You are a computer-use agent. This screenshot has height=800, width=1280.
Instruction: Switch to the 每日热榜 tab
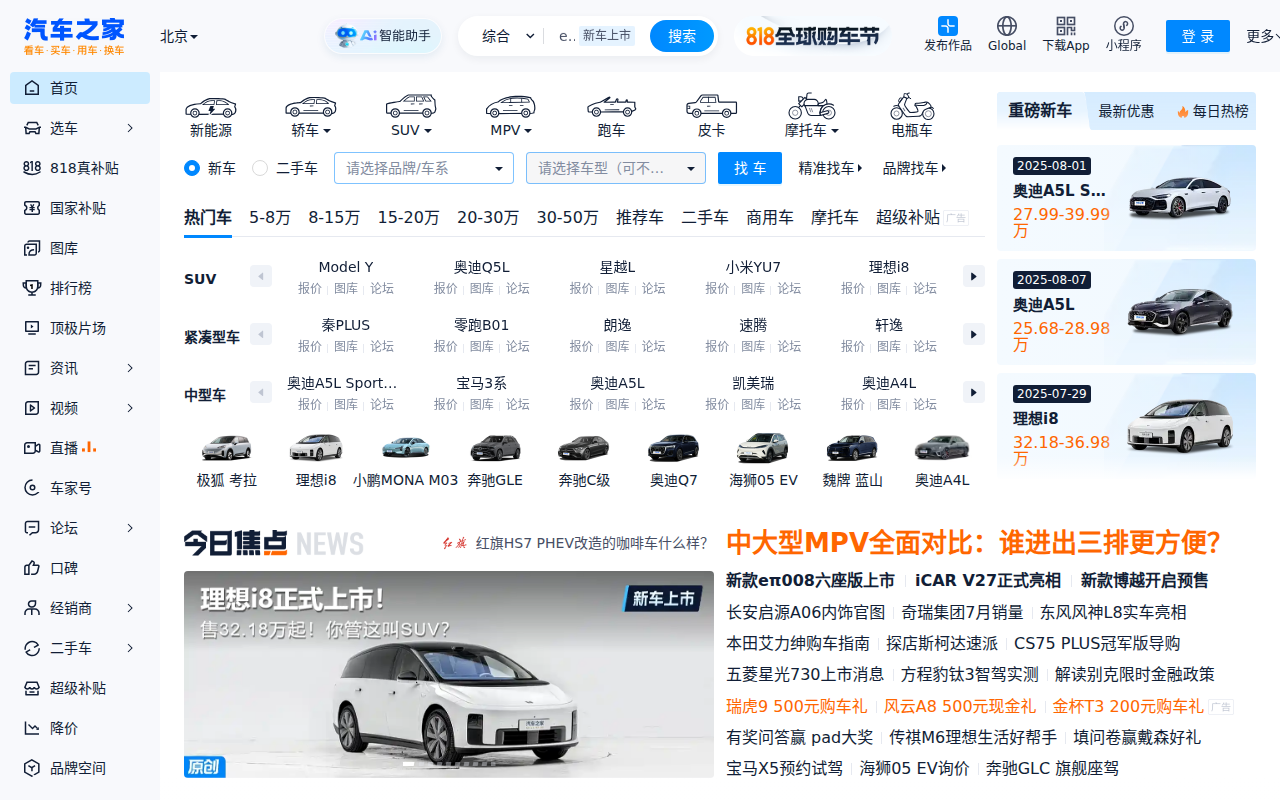pos(1212,111)
